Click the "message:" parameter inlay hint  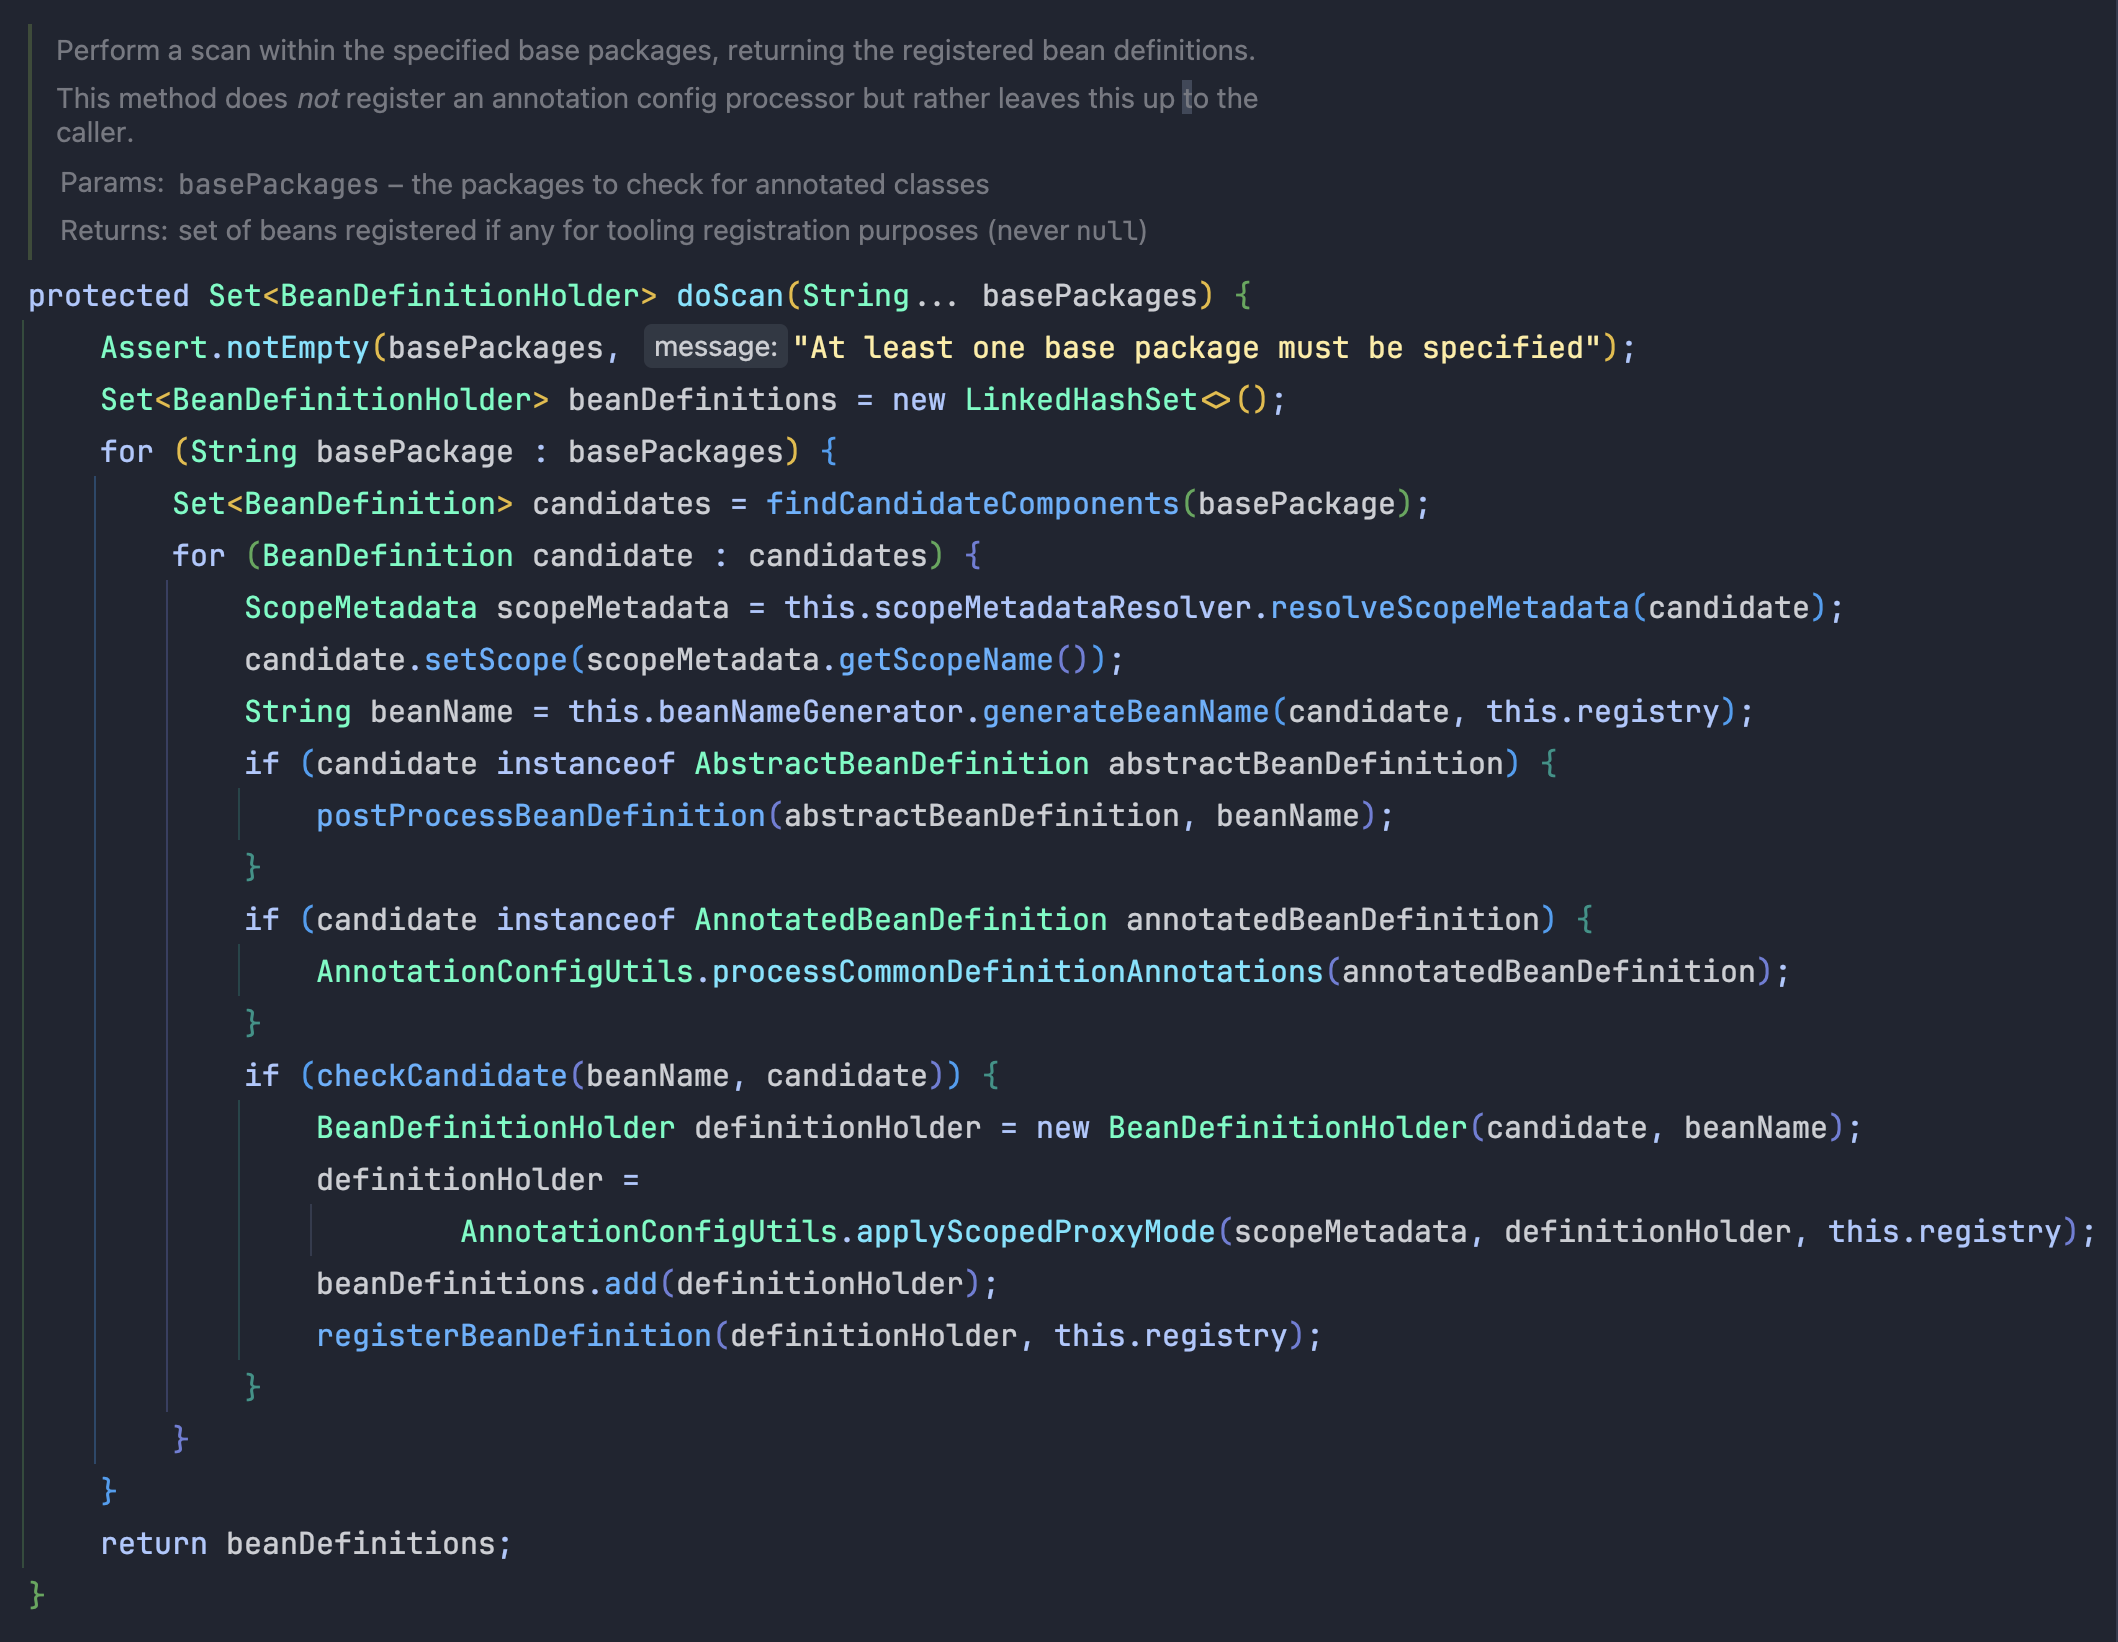(x=715, y=347)
